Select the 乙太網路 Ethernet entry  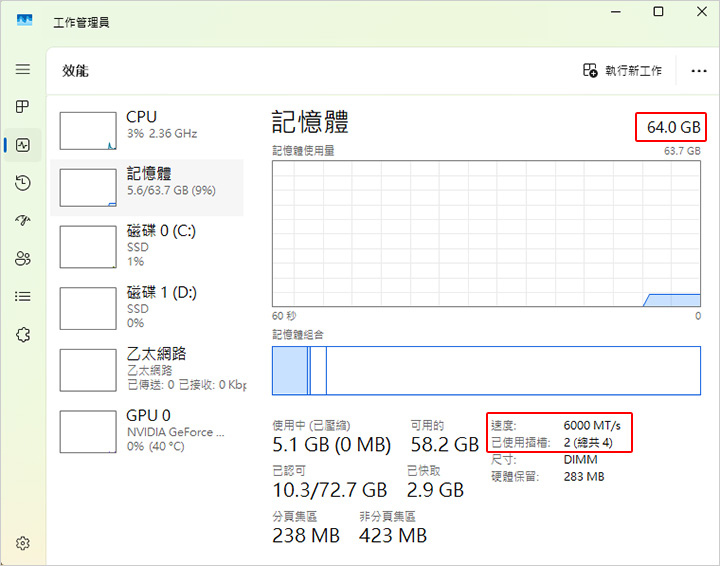coord(147,370)
